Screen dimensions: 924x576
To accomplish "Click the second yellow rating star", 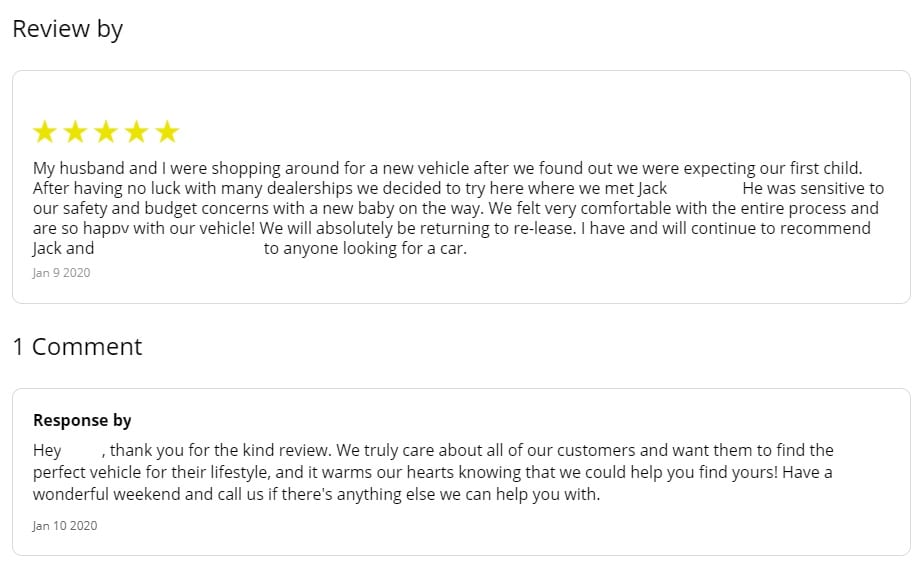I will tap(75, 132).
